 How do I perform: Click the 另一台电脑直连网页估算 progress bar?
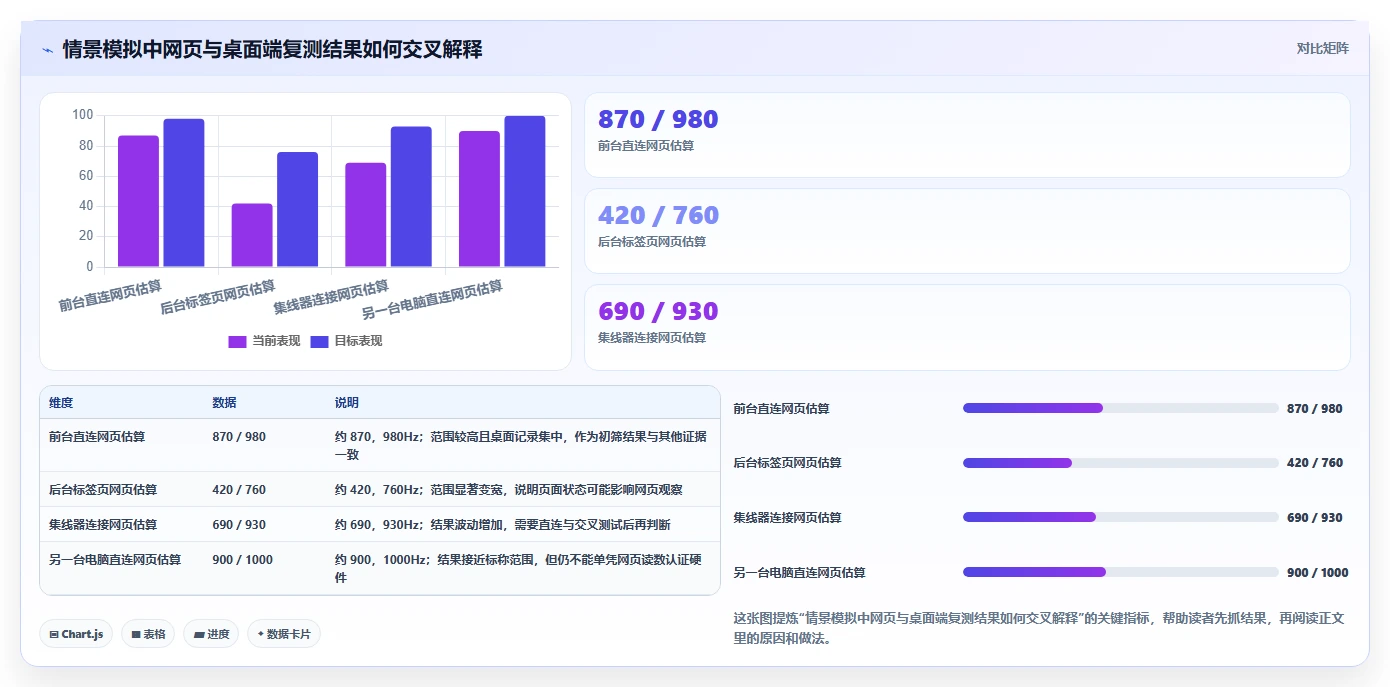point(1120,572)
